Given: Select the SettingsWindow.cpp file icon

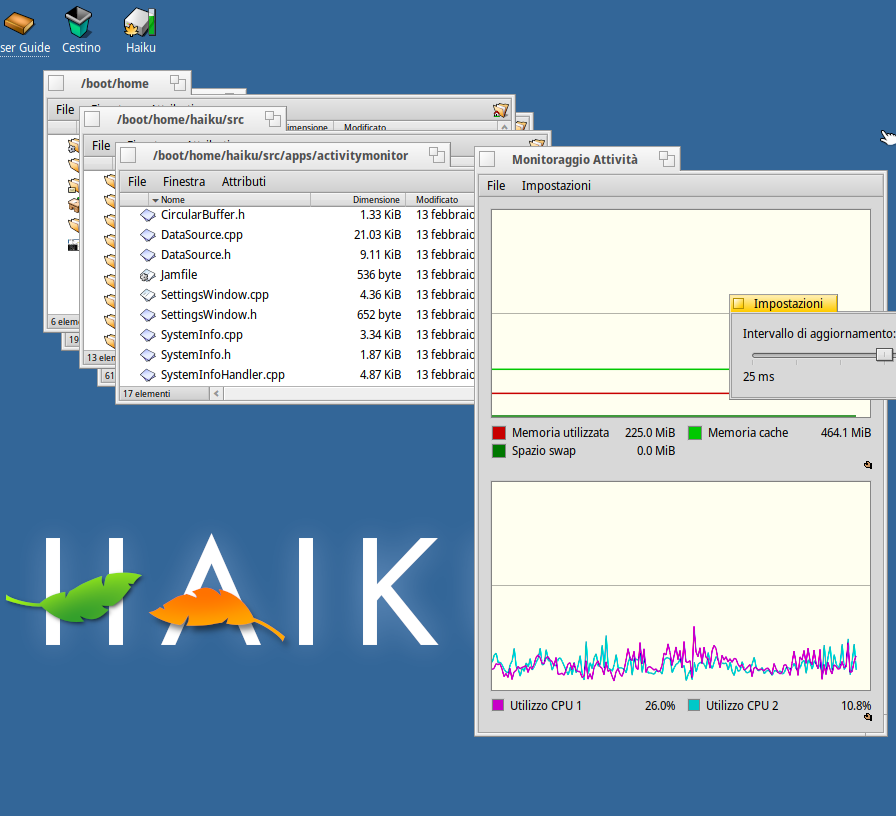Looking at the screenshot, I should coord(148,295).
